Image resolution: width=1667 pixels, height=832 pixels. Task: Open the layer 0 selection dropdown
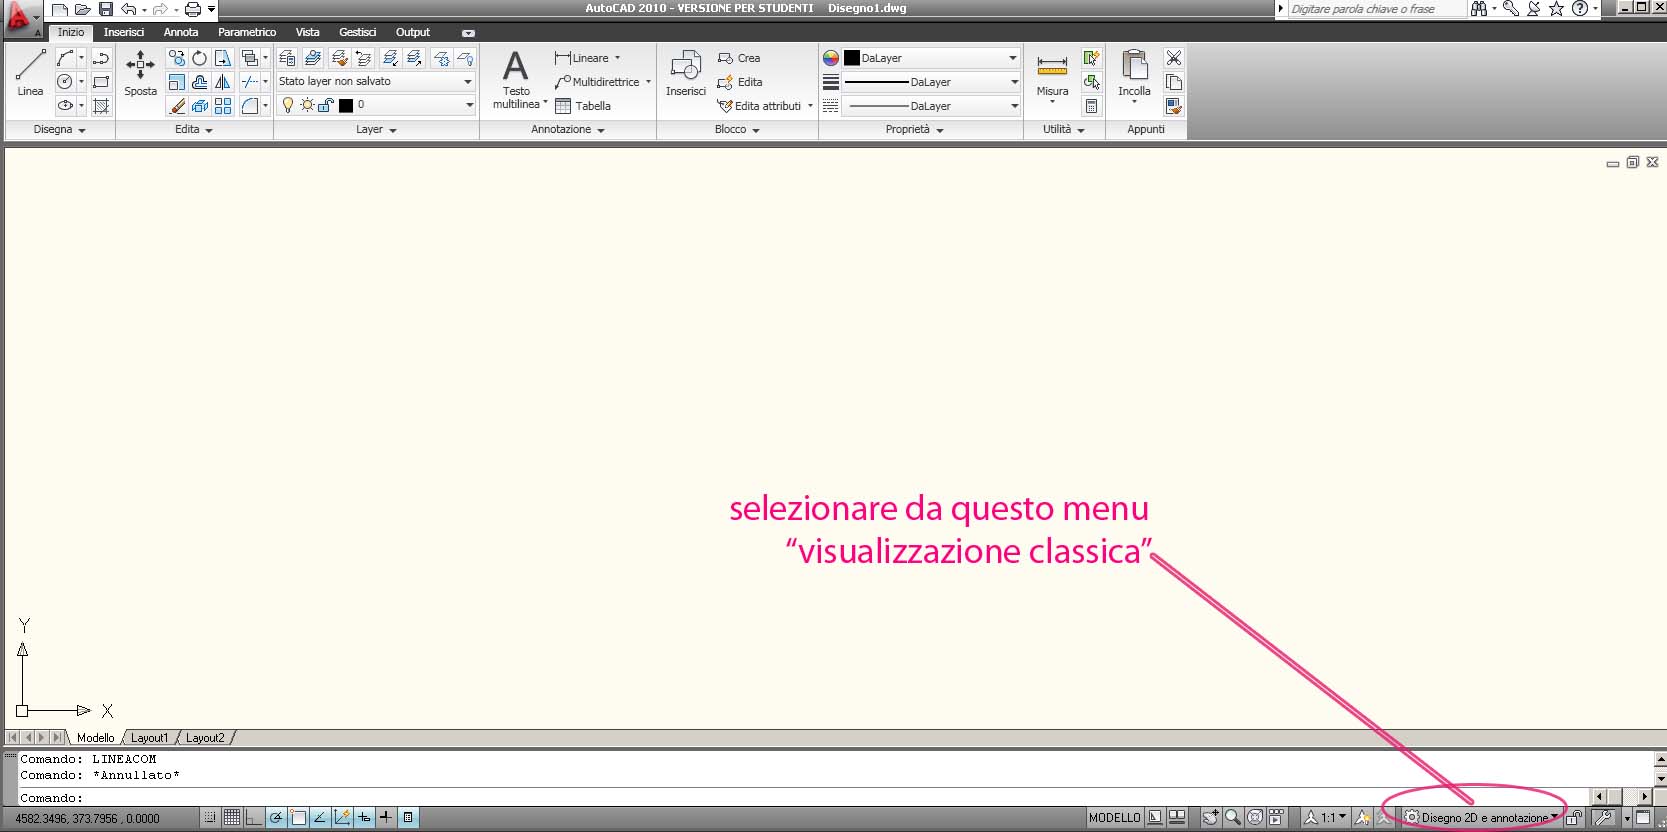(x=375, y=105)
